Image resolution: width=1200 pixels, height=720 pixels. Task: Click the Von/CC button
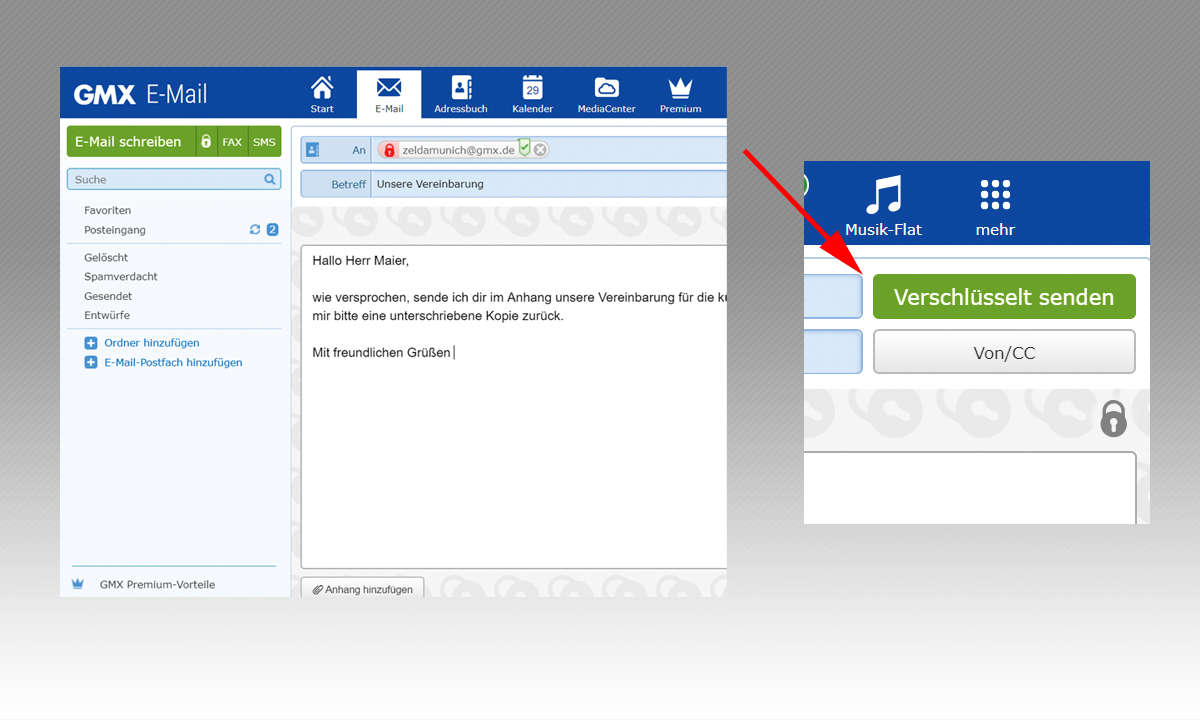pos(1004,352)
